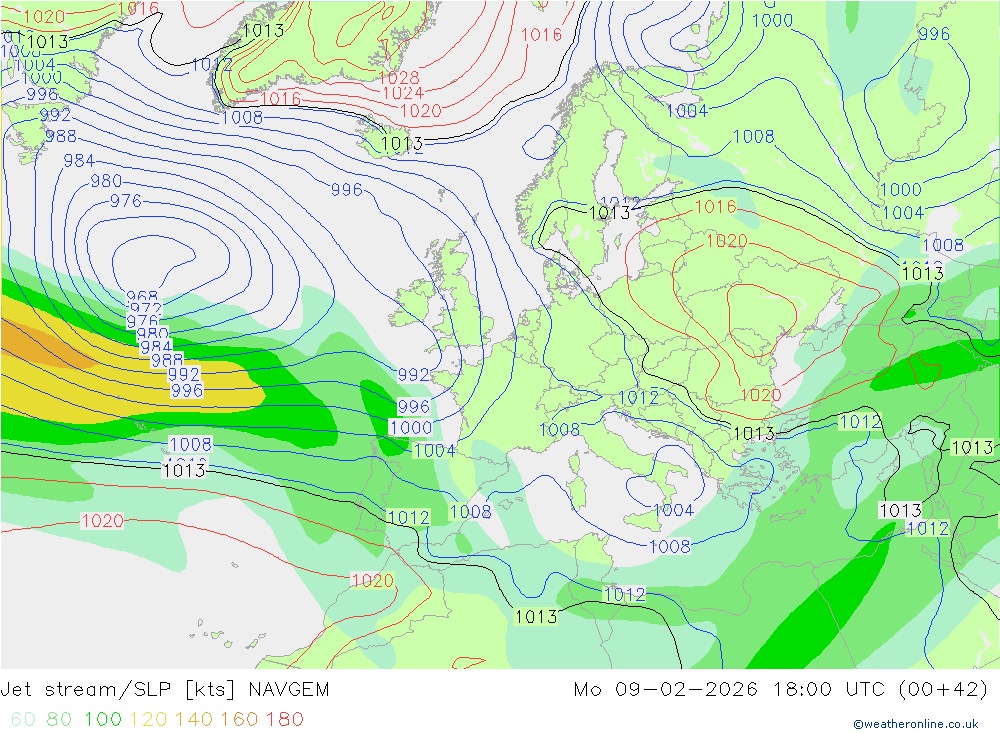
Task: Select the 180 kts legend value
Action: coord(284,719)
